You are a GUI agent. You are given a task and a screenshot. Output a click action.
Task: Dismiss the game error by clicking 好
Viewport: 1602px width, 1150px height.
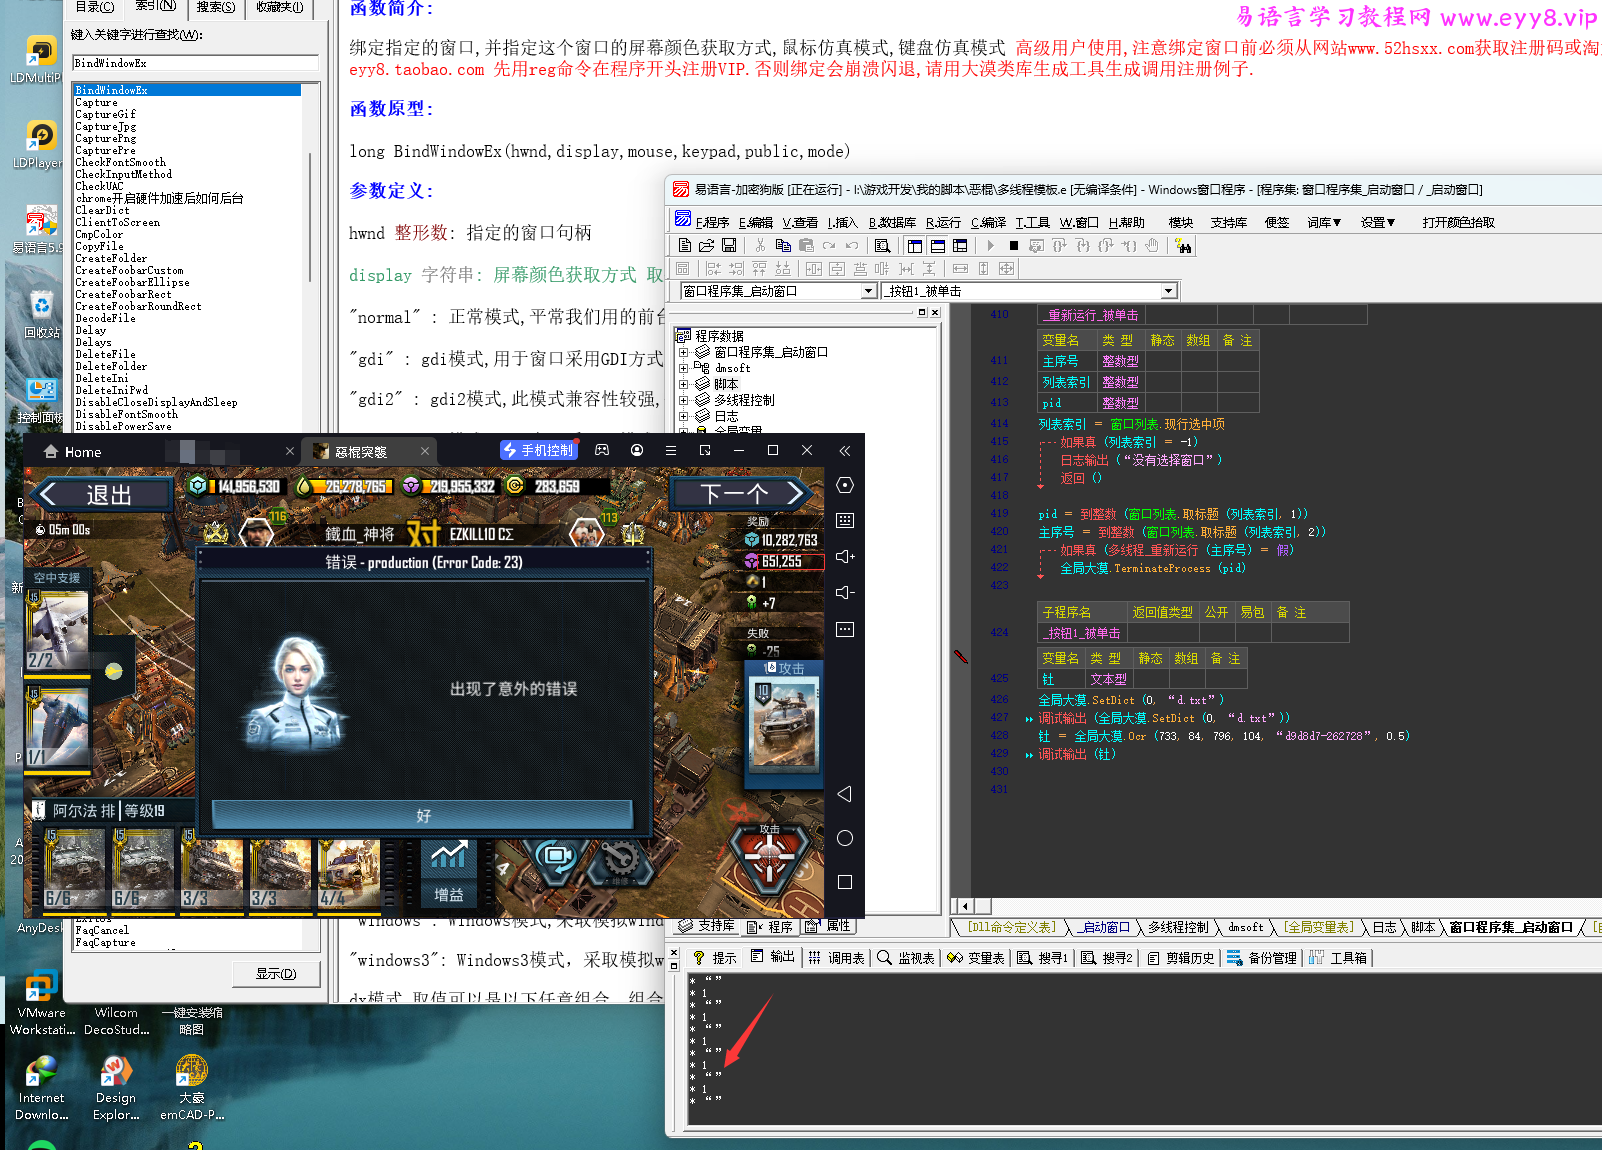(x=421, y=814)
